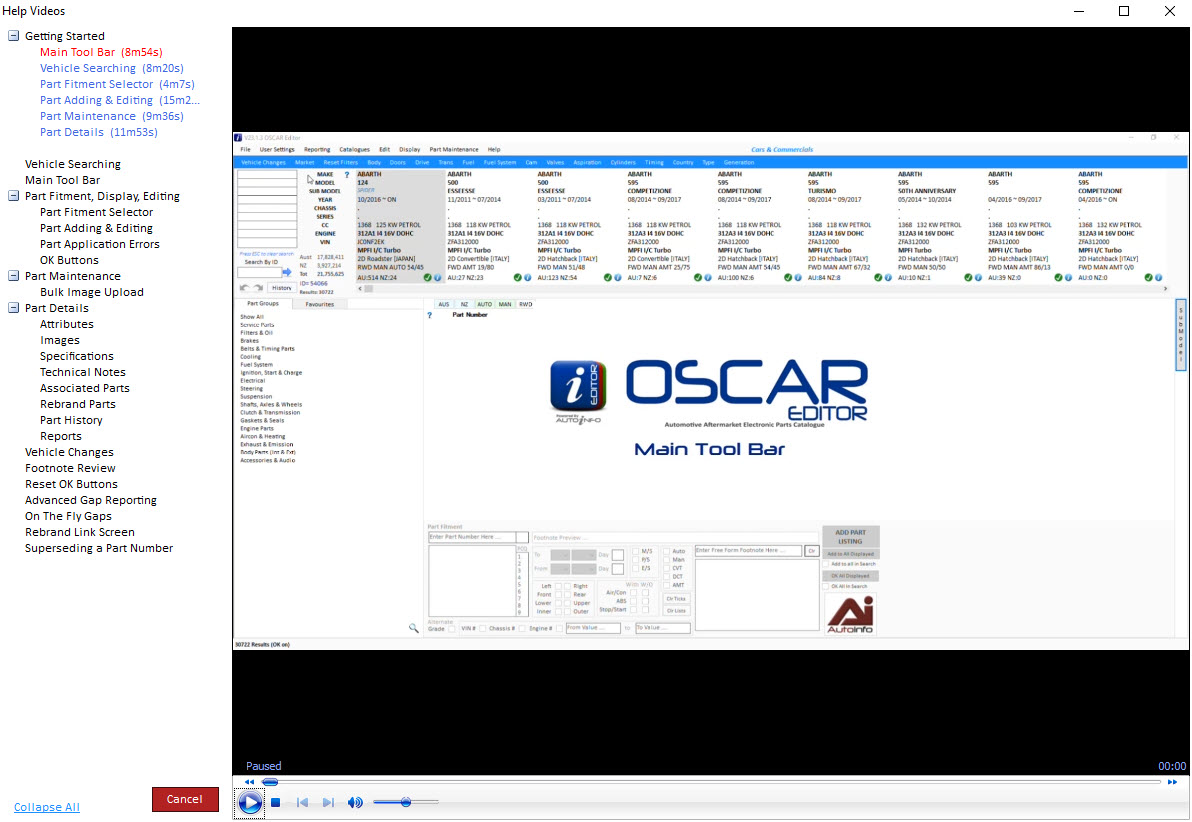Click the green tick icon on the ABARTH 124 tile
The image size is (1192, 822).
427,277
